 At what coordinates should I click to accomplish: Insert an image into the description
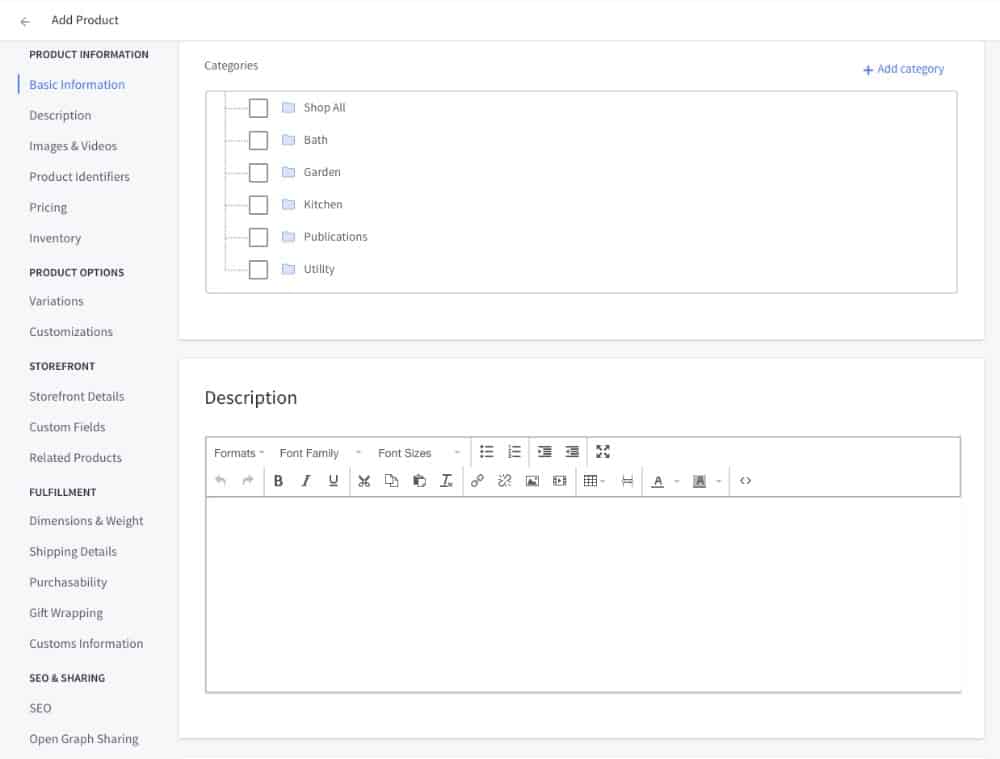click(532, 481)
